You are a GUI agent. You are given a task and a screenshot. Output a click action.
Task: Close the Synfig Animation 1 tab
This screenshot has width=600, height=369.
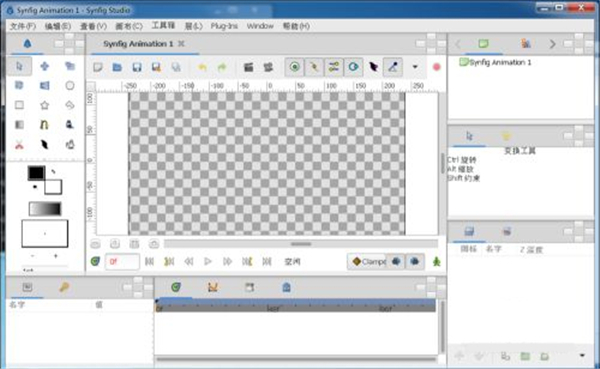click(181, 44)
